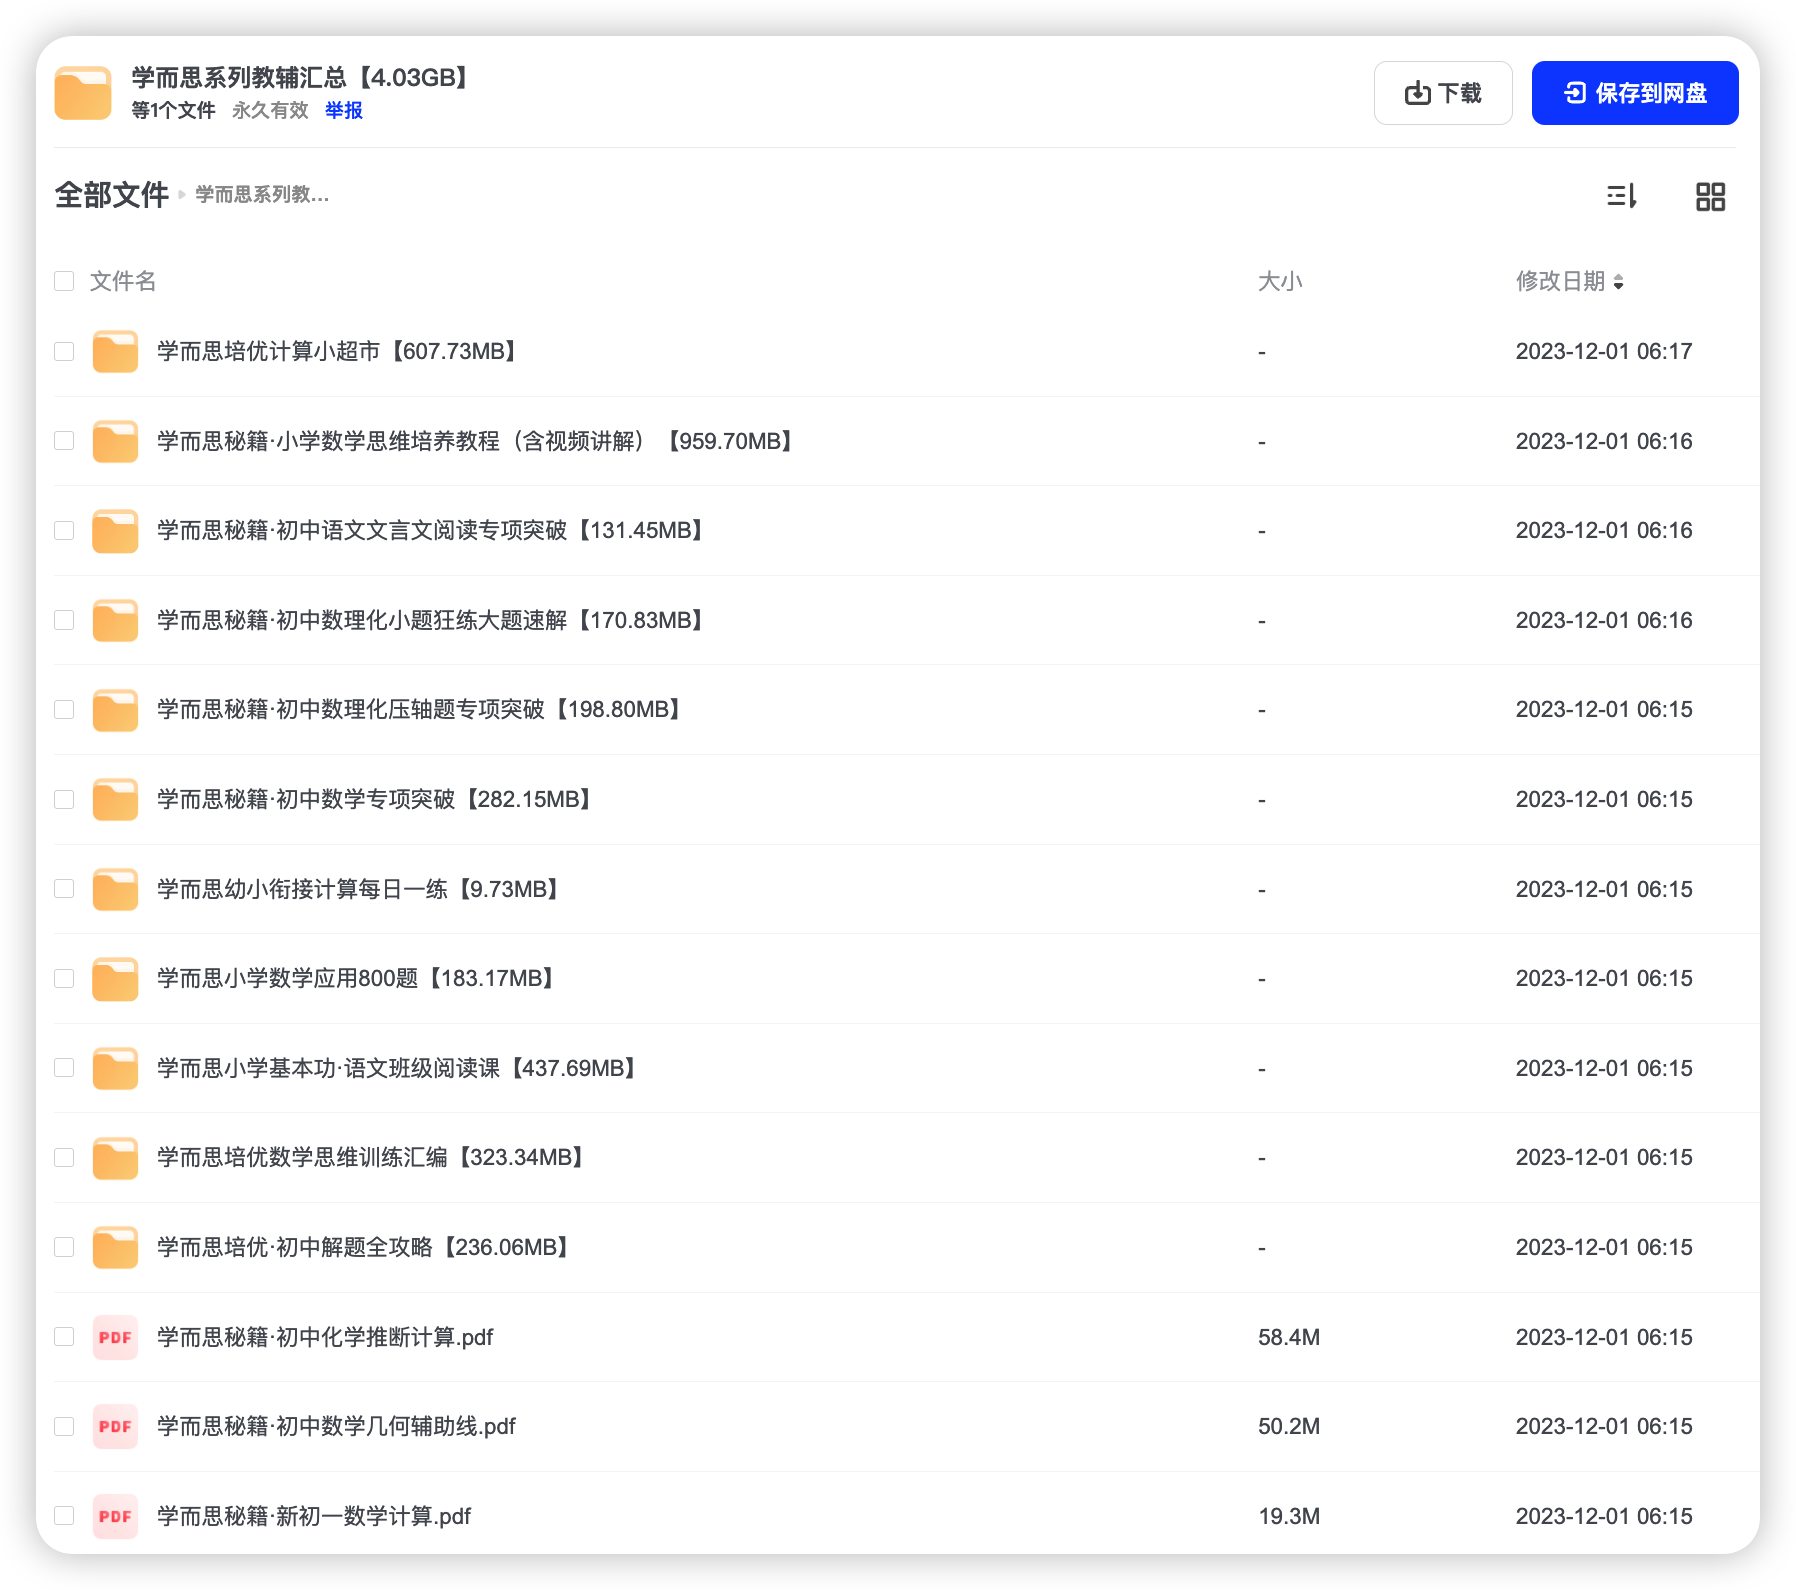The width and height of the screenshot is (1796, 1590).
Task: Check the box for 小学数学应用800题 folder
Action: pos(64,979)
